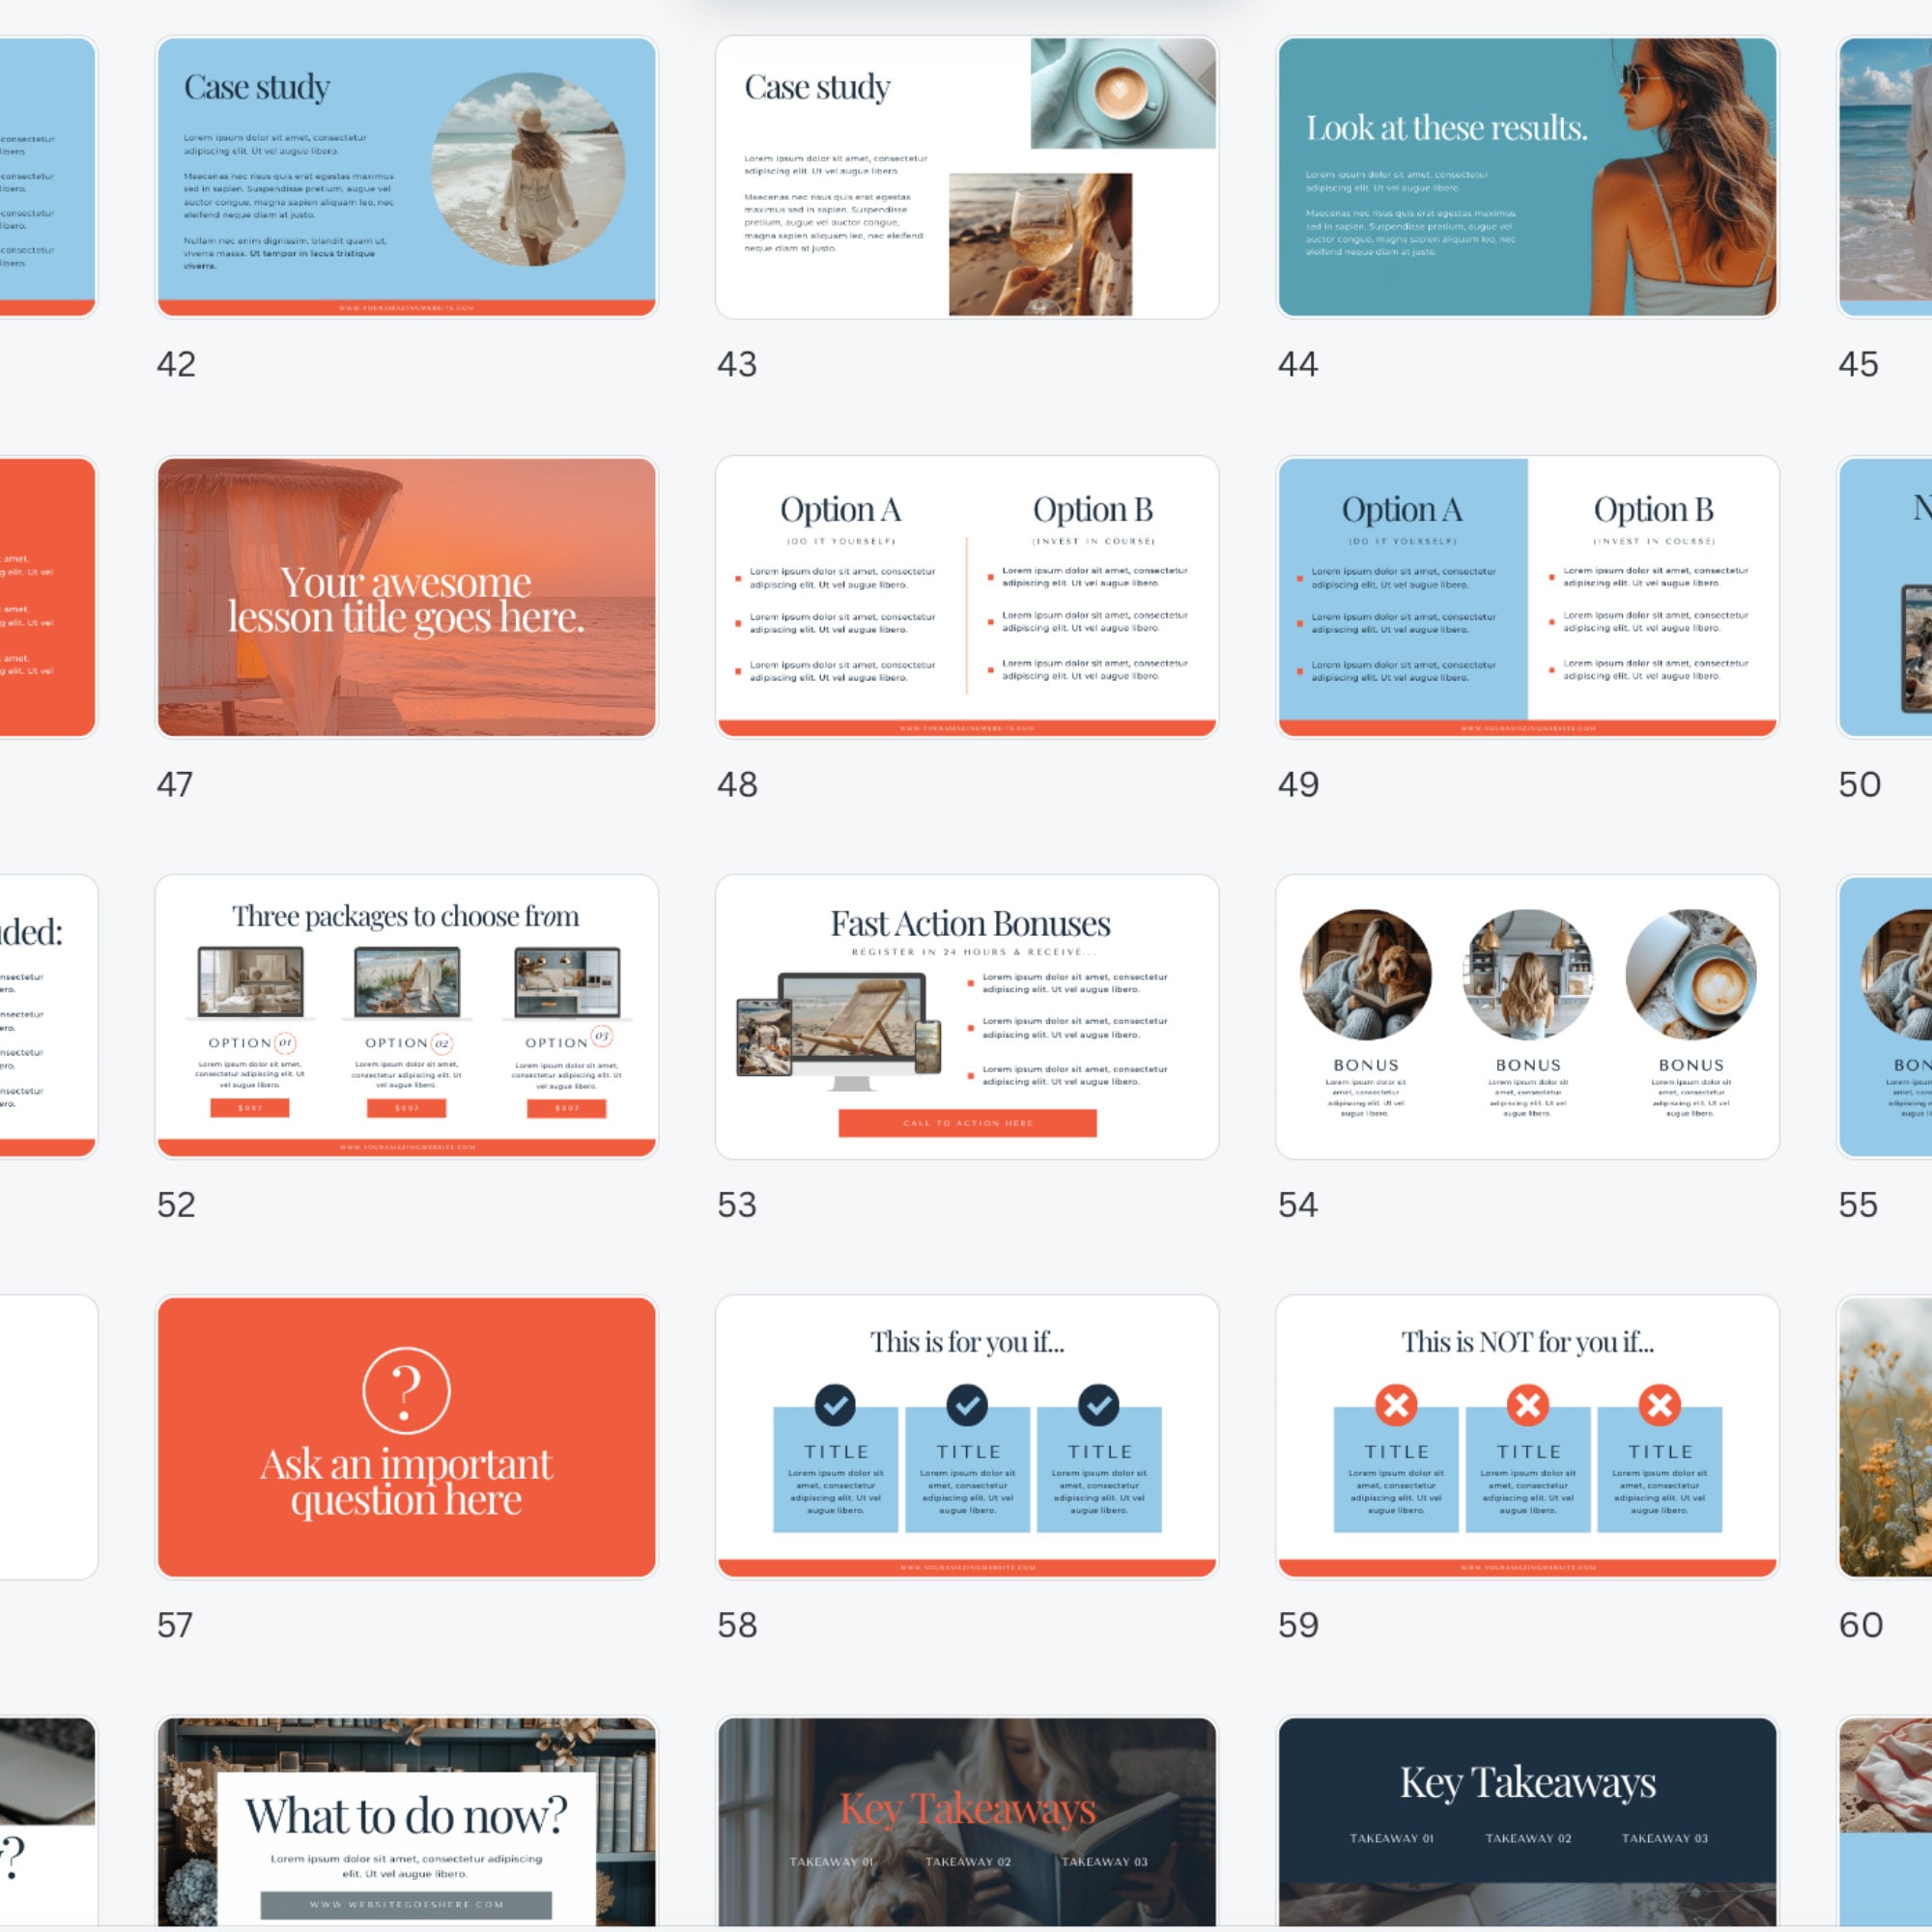Select partially visible slide 60 flowers thumbnail
Screen dimensions: 1932x1932
pyautogui.click(x=1885, y=1437)
